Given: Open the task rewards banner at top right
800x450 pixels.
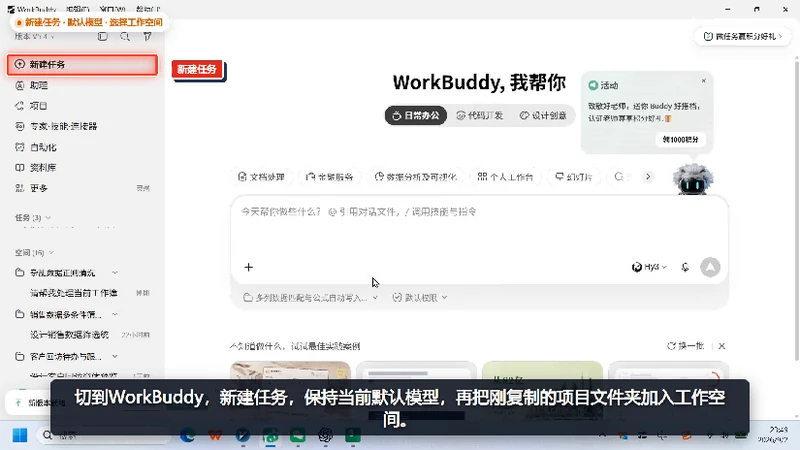Looking at the screenshot, I should [x=742, y=36].
